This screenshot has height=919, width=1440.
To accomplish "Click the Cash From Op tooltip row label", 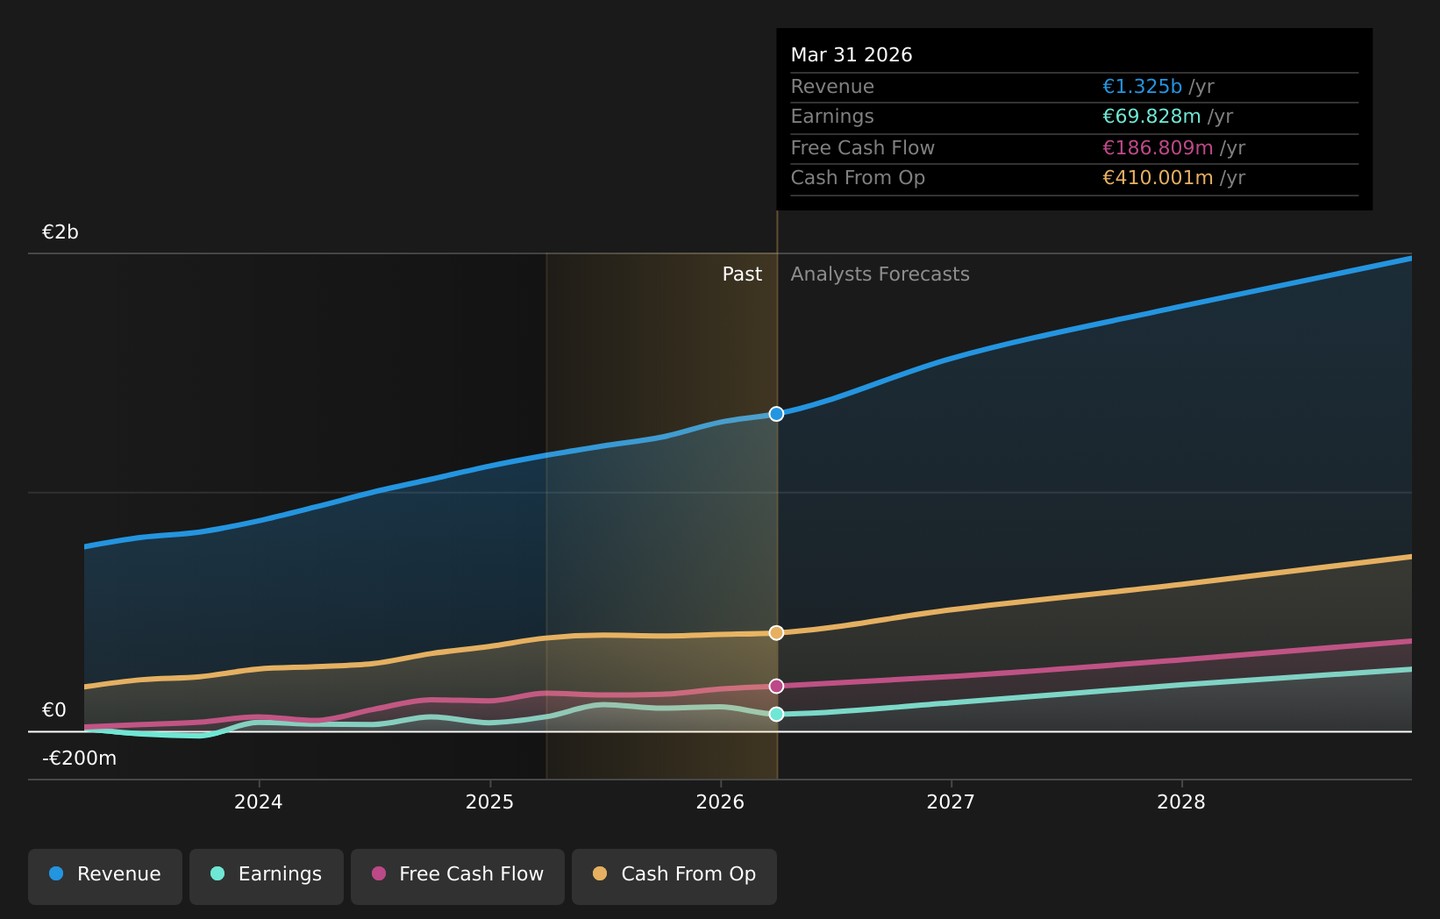I will (857, 178).
